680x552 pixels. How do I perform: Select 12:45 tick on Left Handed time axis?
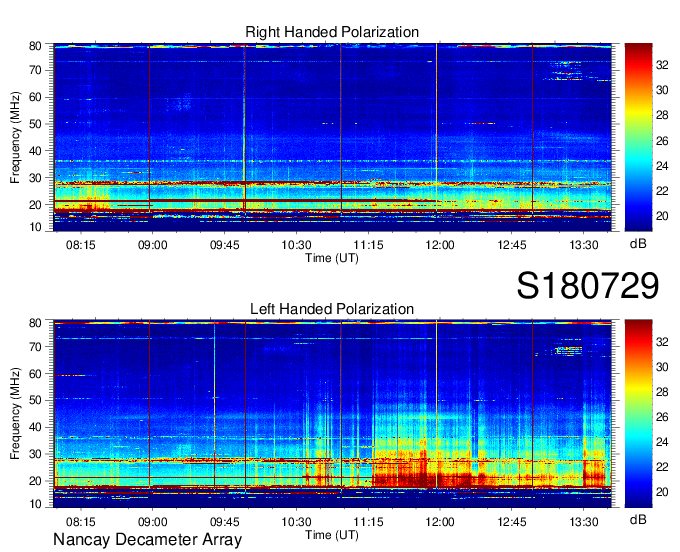(512, 522)
